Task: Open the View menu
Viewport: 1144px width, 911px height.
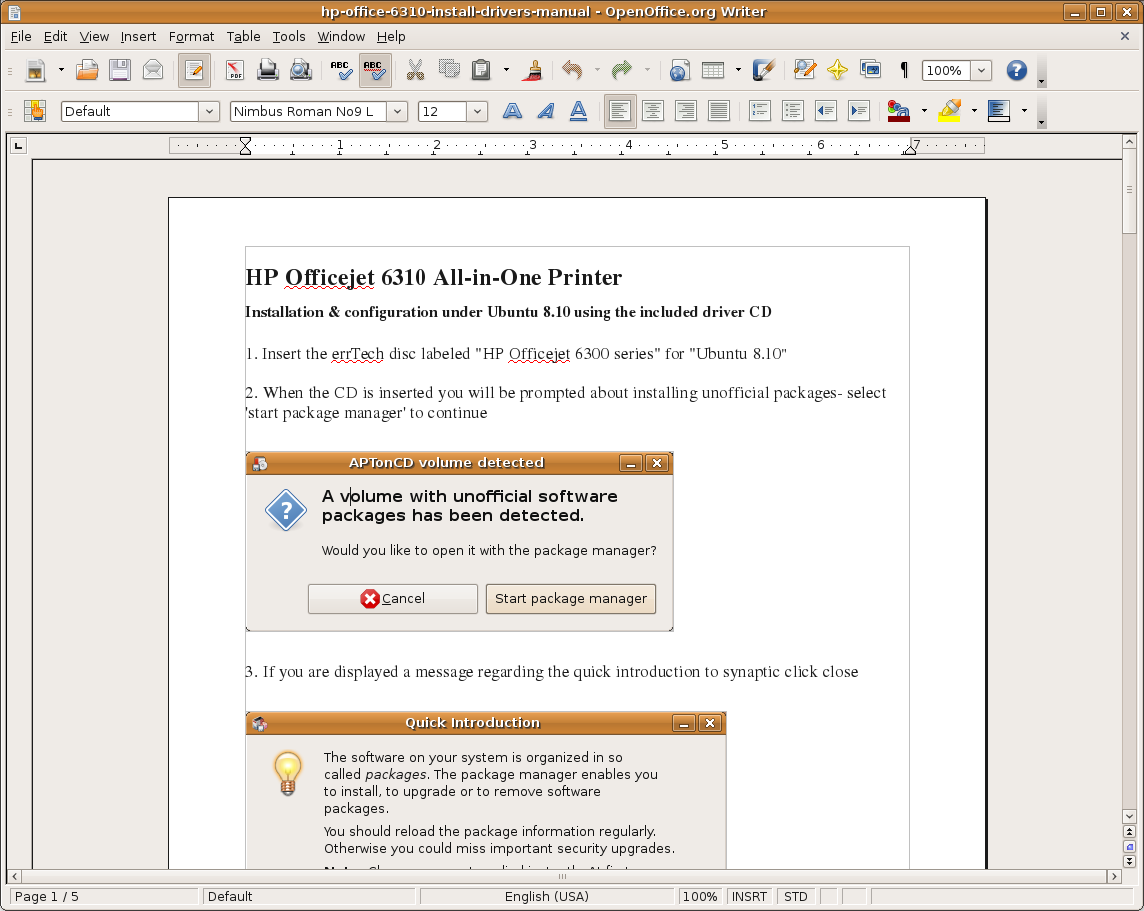Action: tap(94, 36)
